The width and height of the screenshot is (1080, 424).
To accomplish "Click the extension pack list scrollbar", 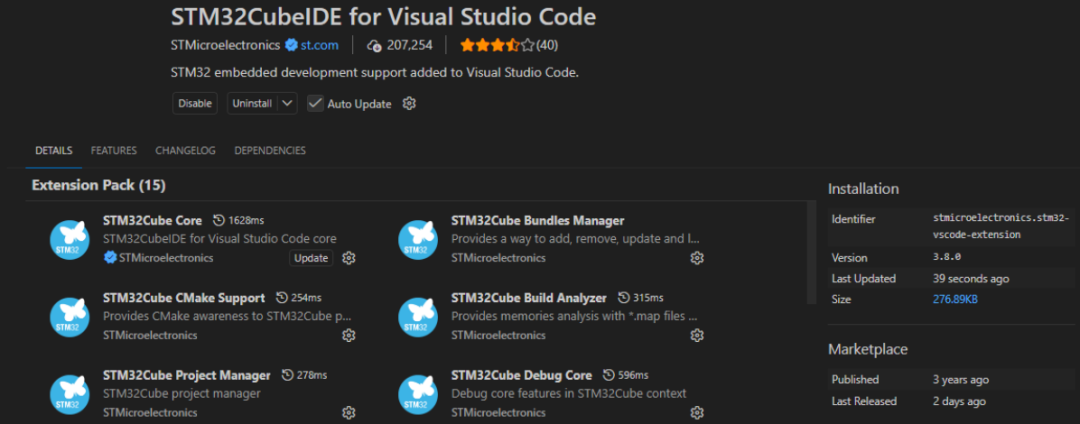I will tap(811, 251).
